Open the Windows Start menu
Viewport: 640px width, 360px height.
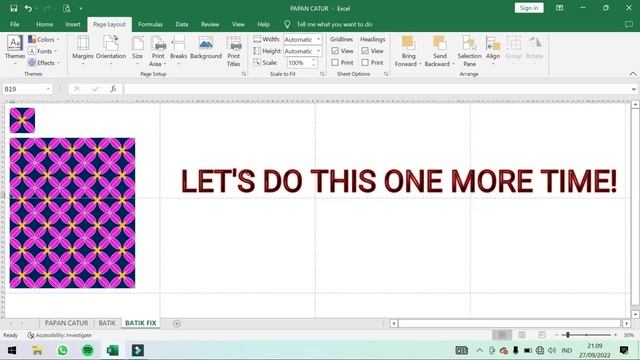pyautogui.click(x=12, y=351)
